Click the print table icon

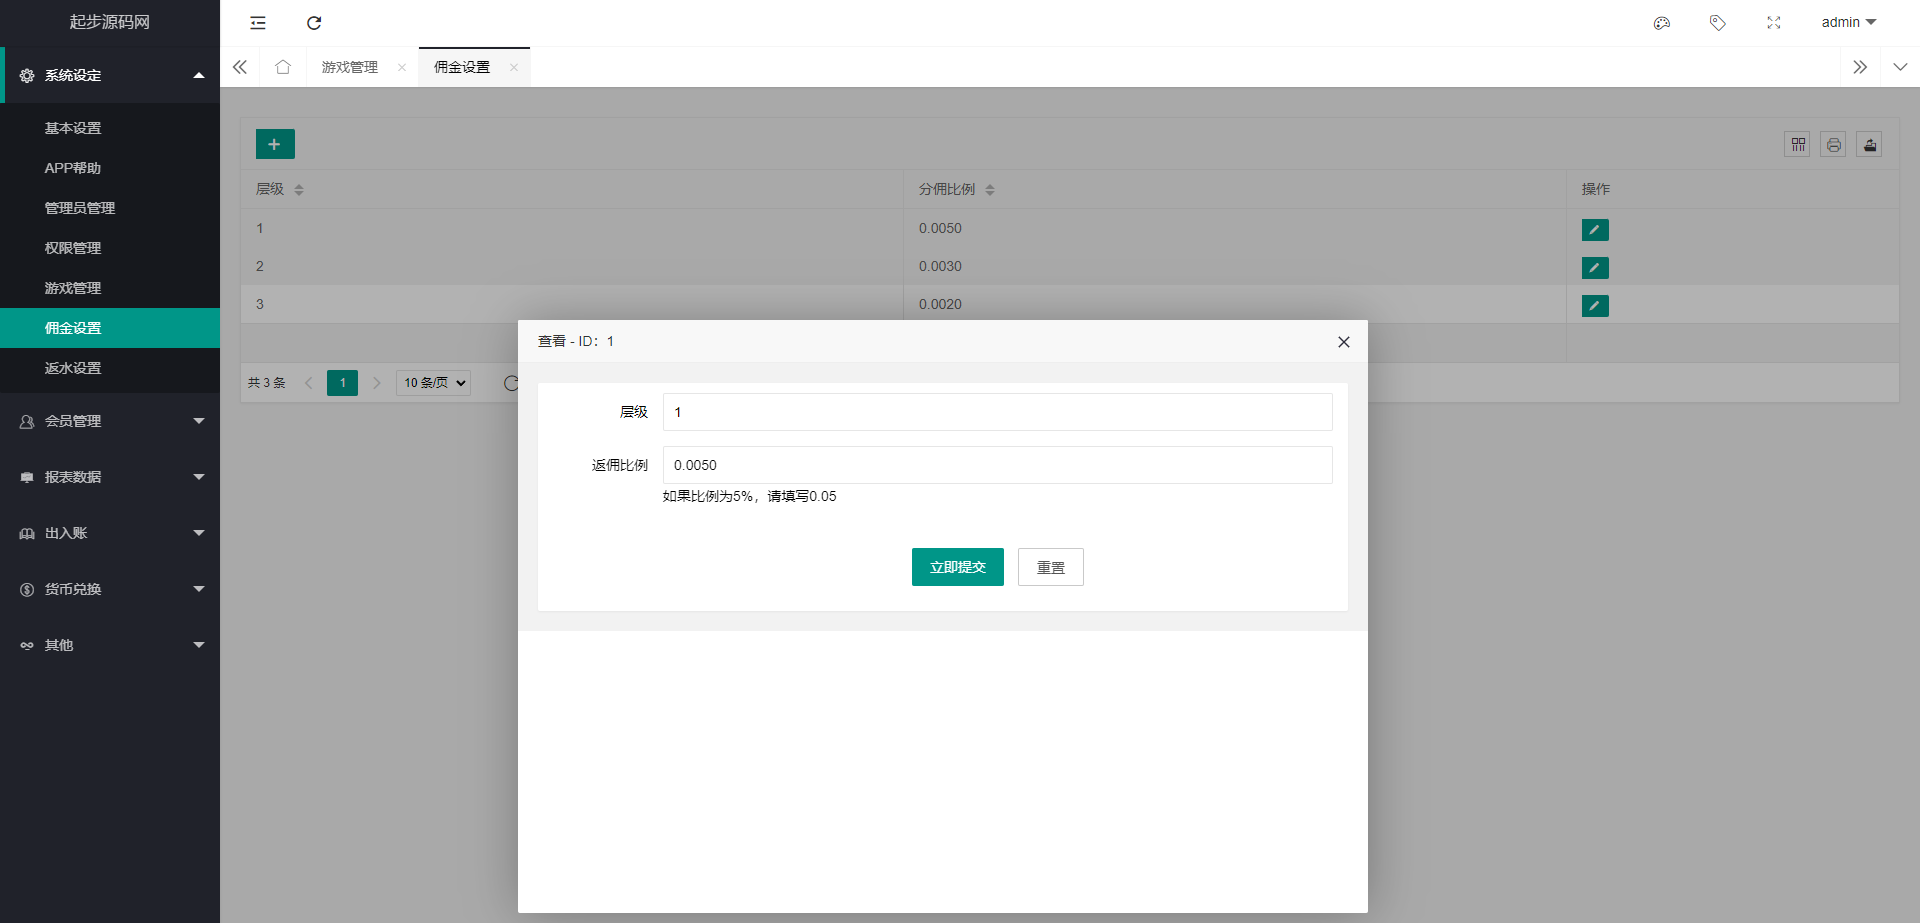point(1833,145)
